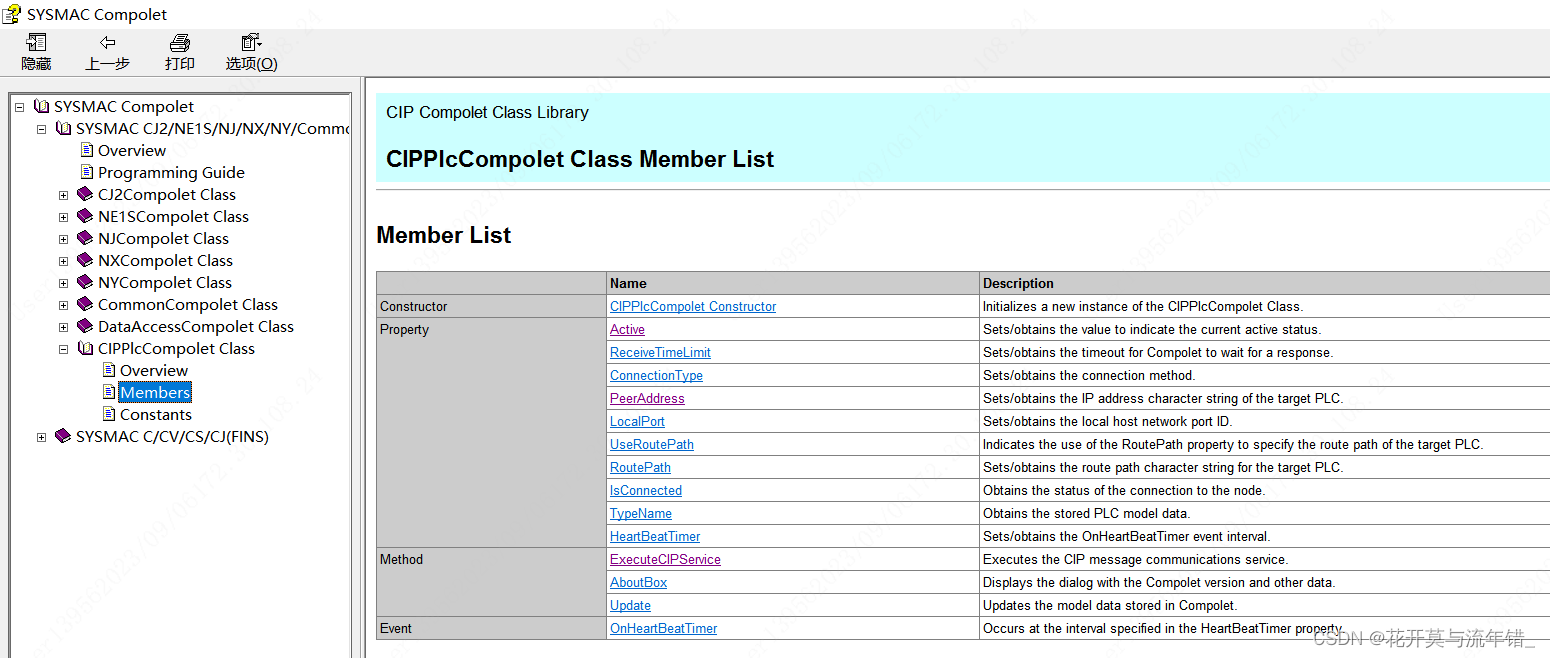The height and width of the screenshot is (658, 1550).
Task: Open the UseRoutePath property link
Action: click(652, 444)
